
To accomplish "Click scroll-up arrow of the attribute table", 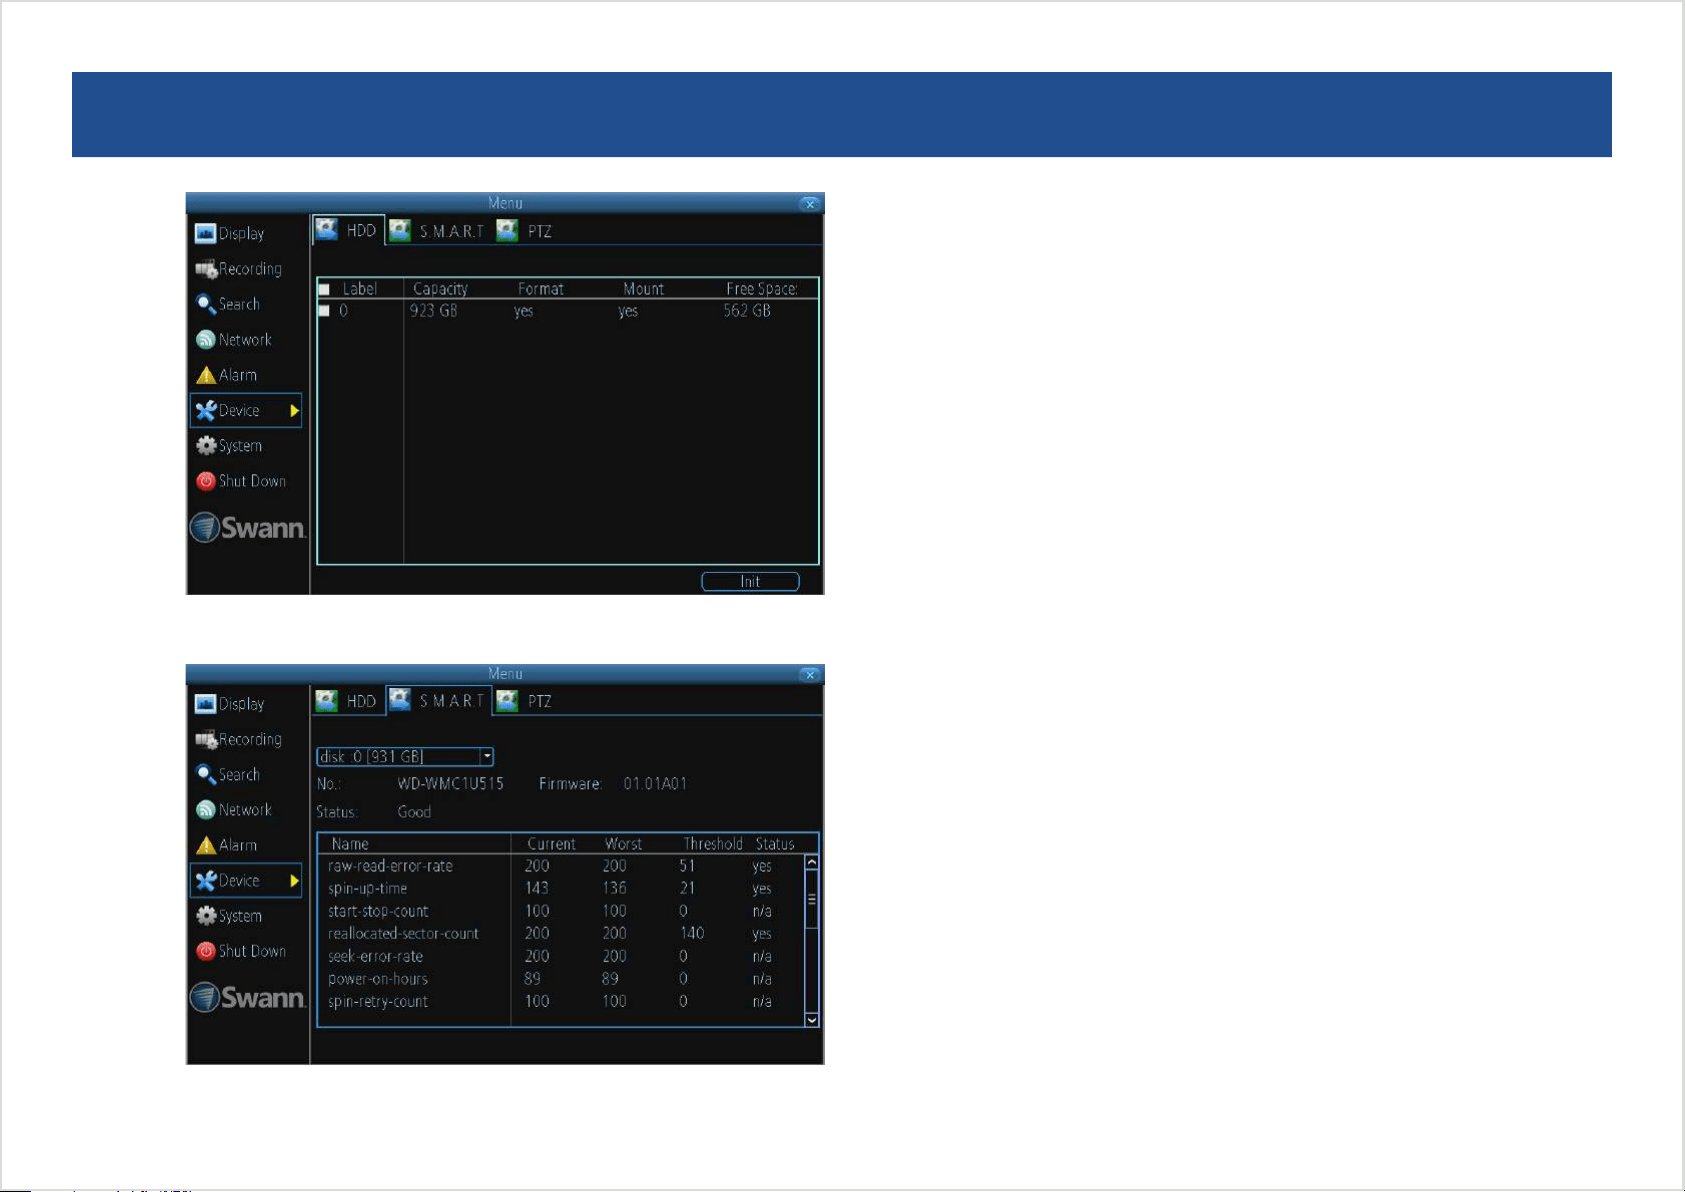I will (x=812, y=863).
